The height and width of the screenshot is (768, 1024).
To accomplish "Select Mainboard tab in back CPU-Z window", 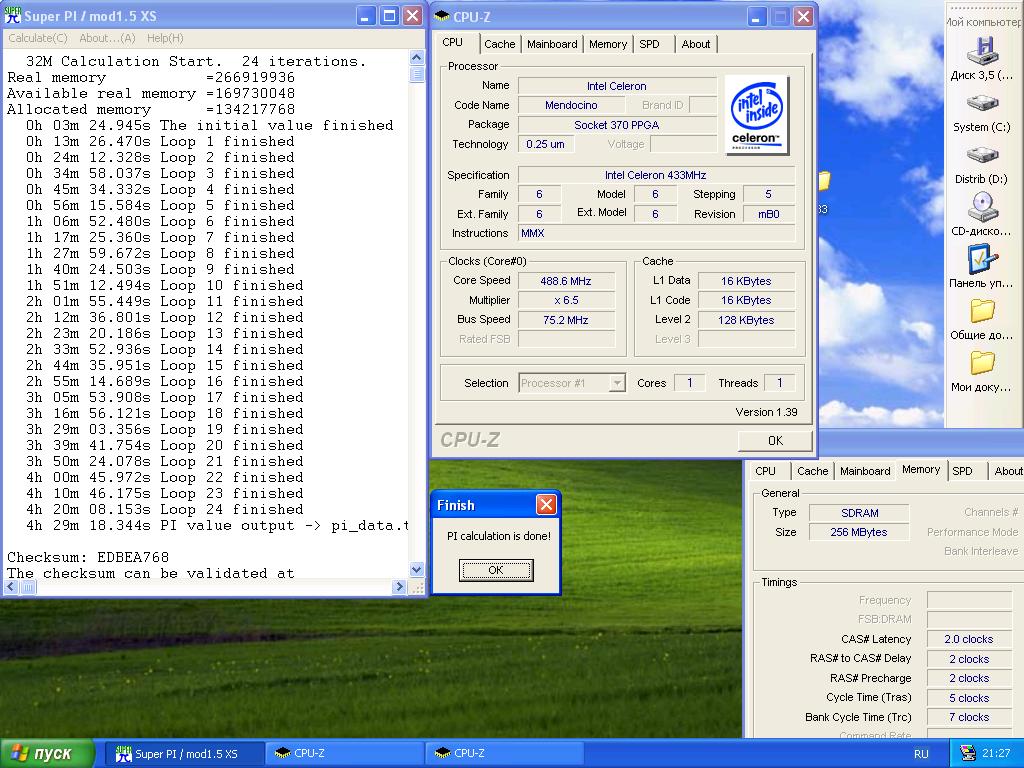I will point(865,471).
